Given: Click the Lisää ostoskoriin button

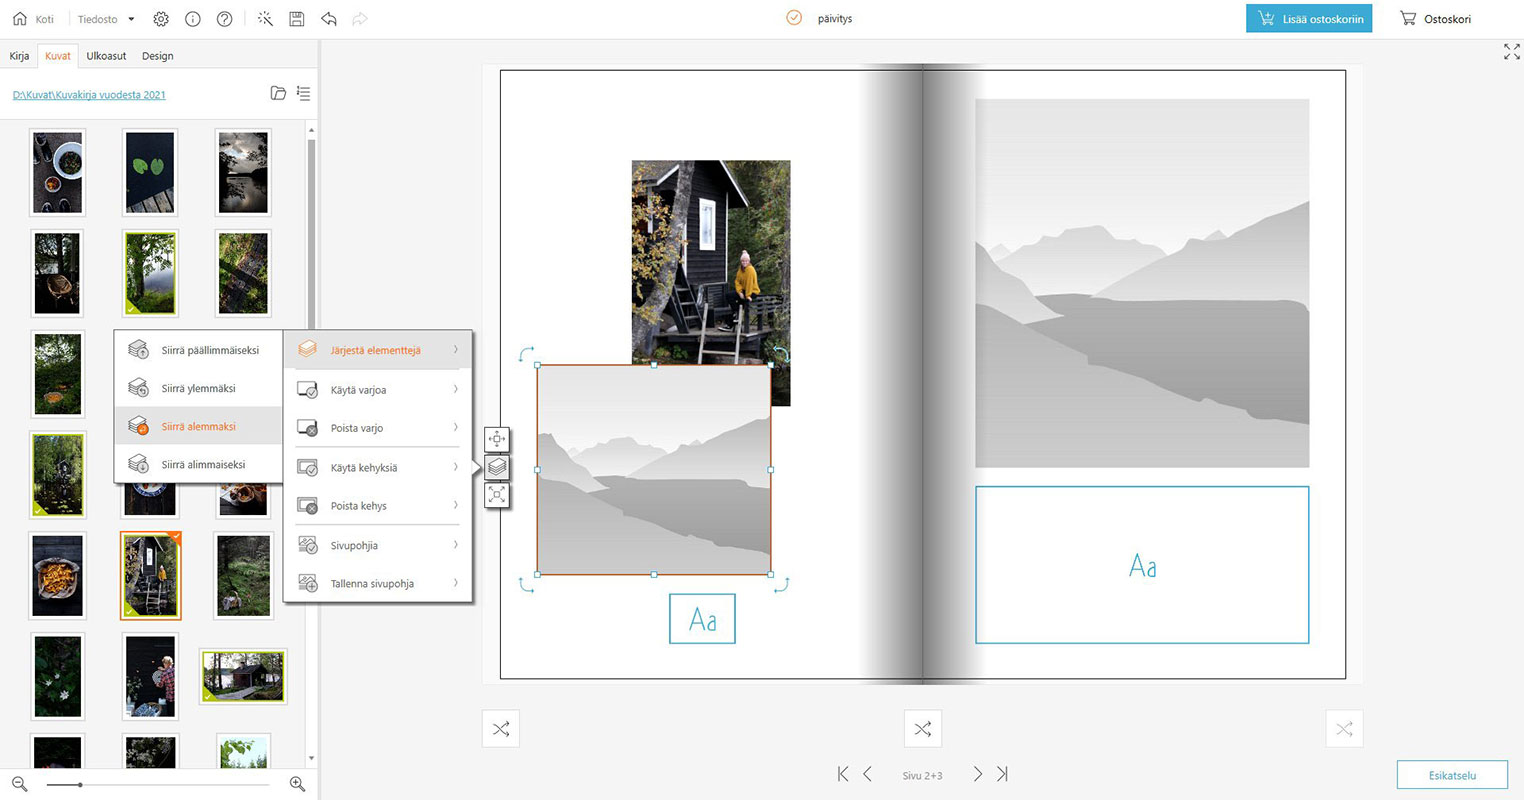Looking at the screenshot, I should tap(1309, 19).
